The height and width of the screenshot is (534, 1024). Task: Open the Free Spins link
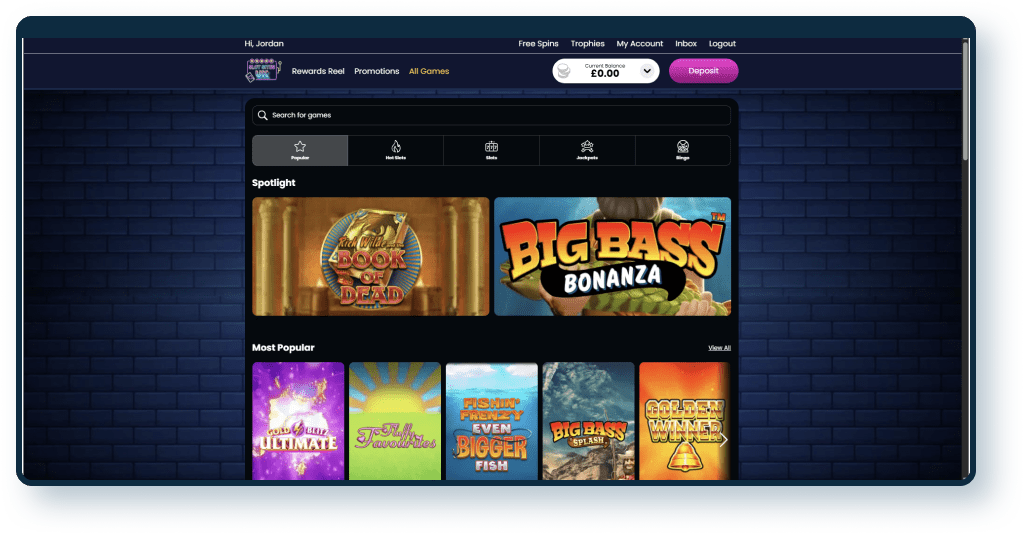coord(538,44)
